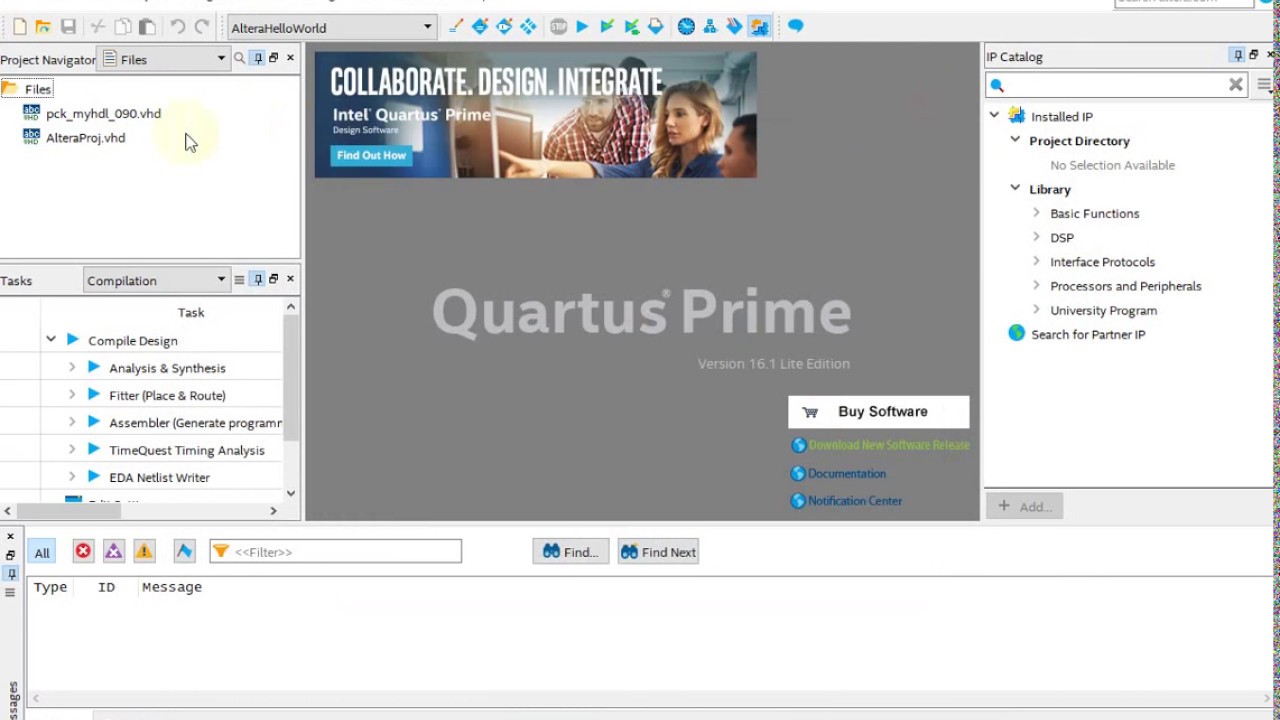Viewport: 1280px width, 720px height.
Task: Expand EDA Netlist Writer task
Action: coord(72,477)
